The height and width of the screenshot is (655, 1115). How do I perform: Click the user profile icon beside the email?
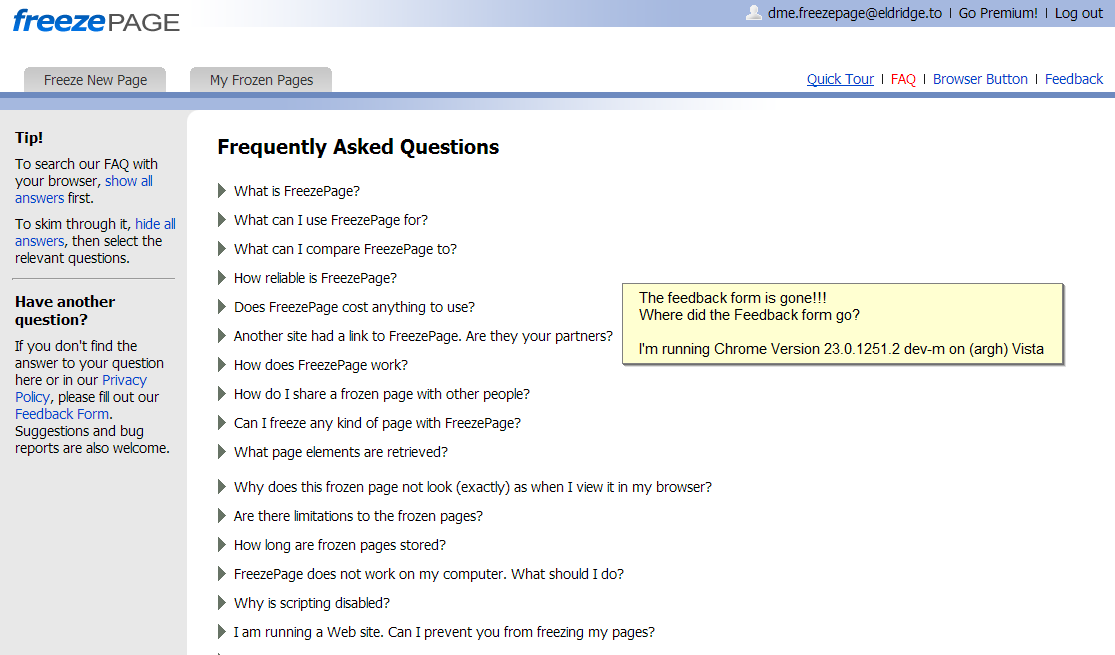(x=754, y=13)
